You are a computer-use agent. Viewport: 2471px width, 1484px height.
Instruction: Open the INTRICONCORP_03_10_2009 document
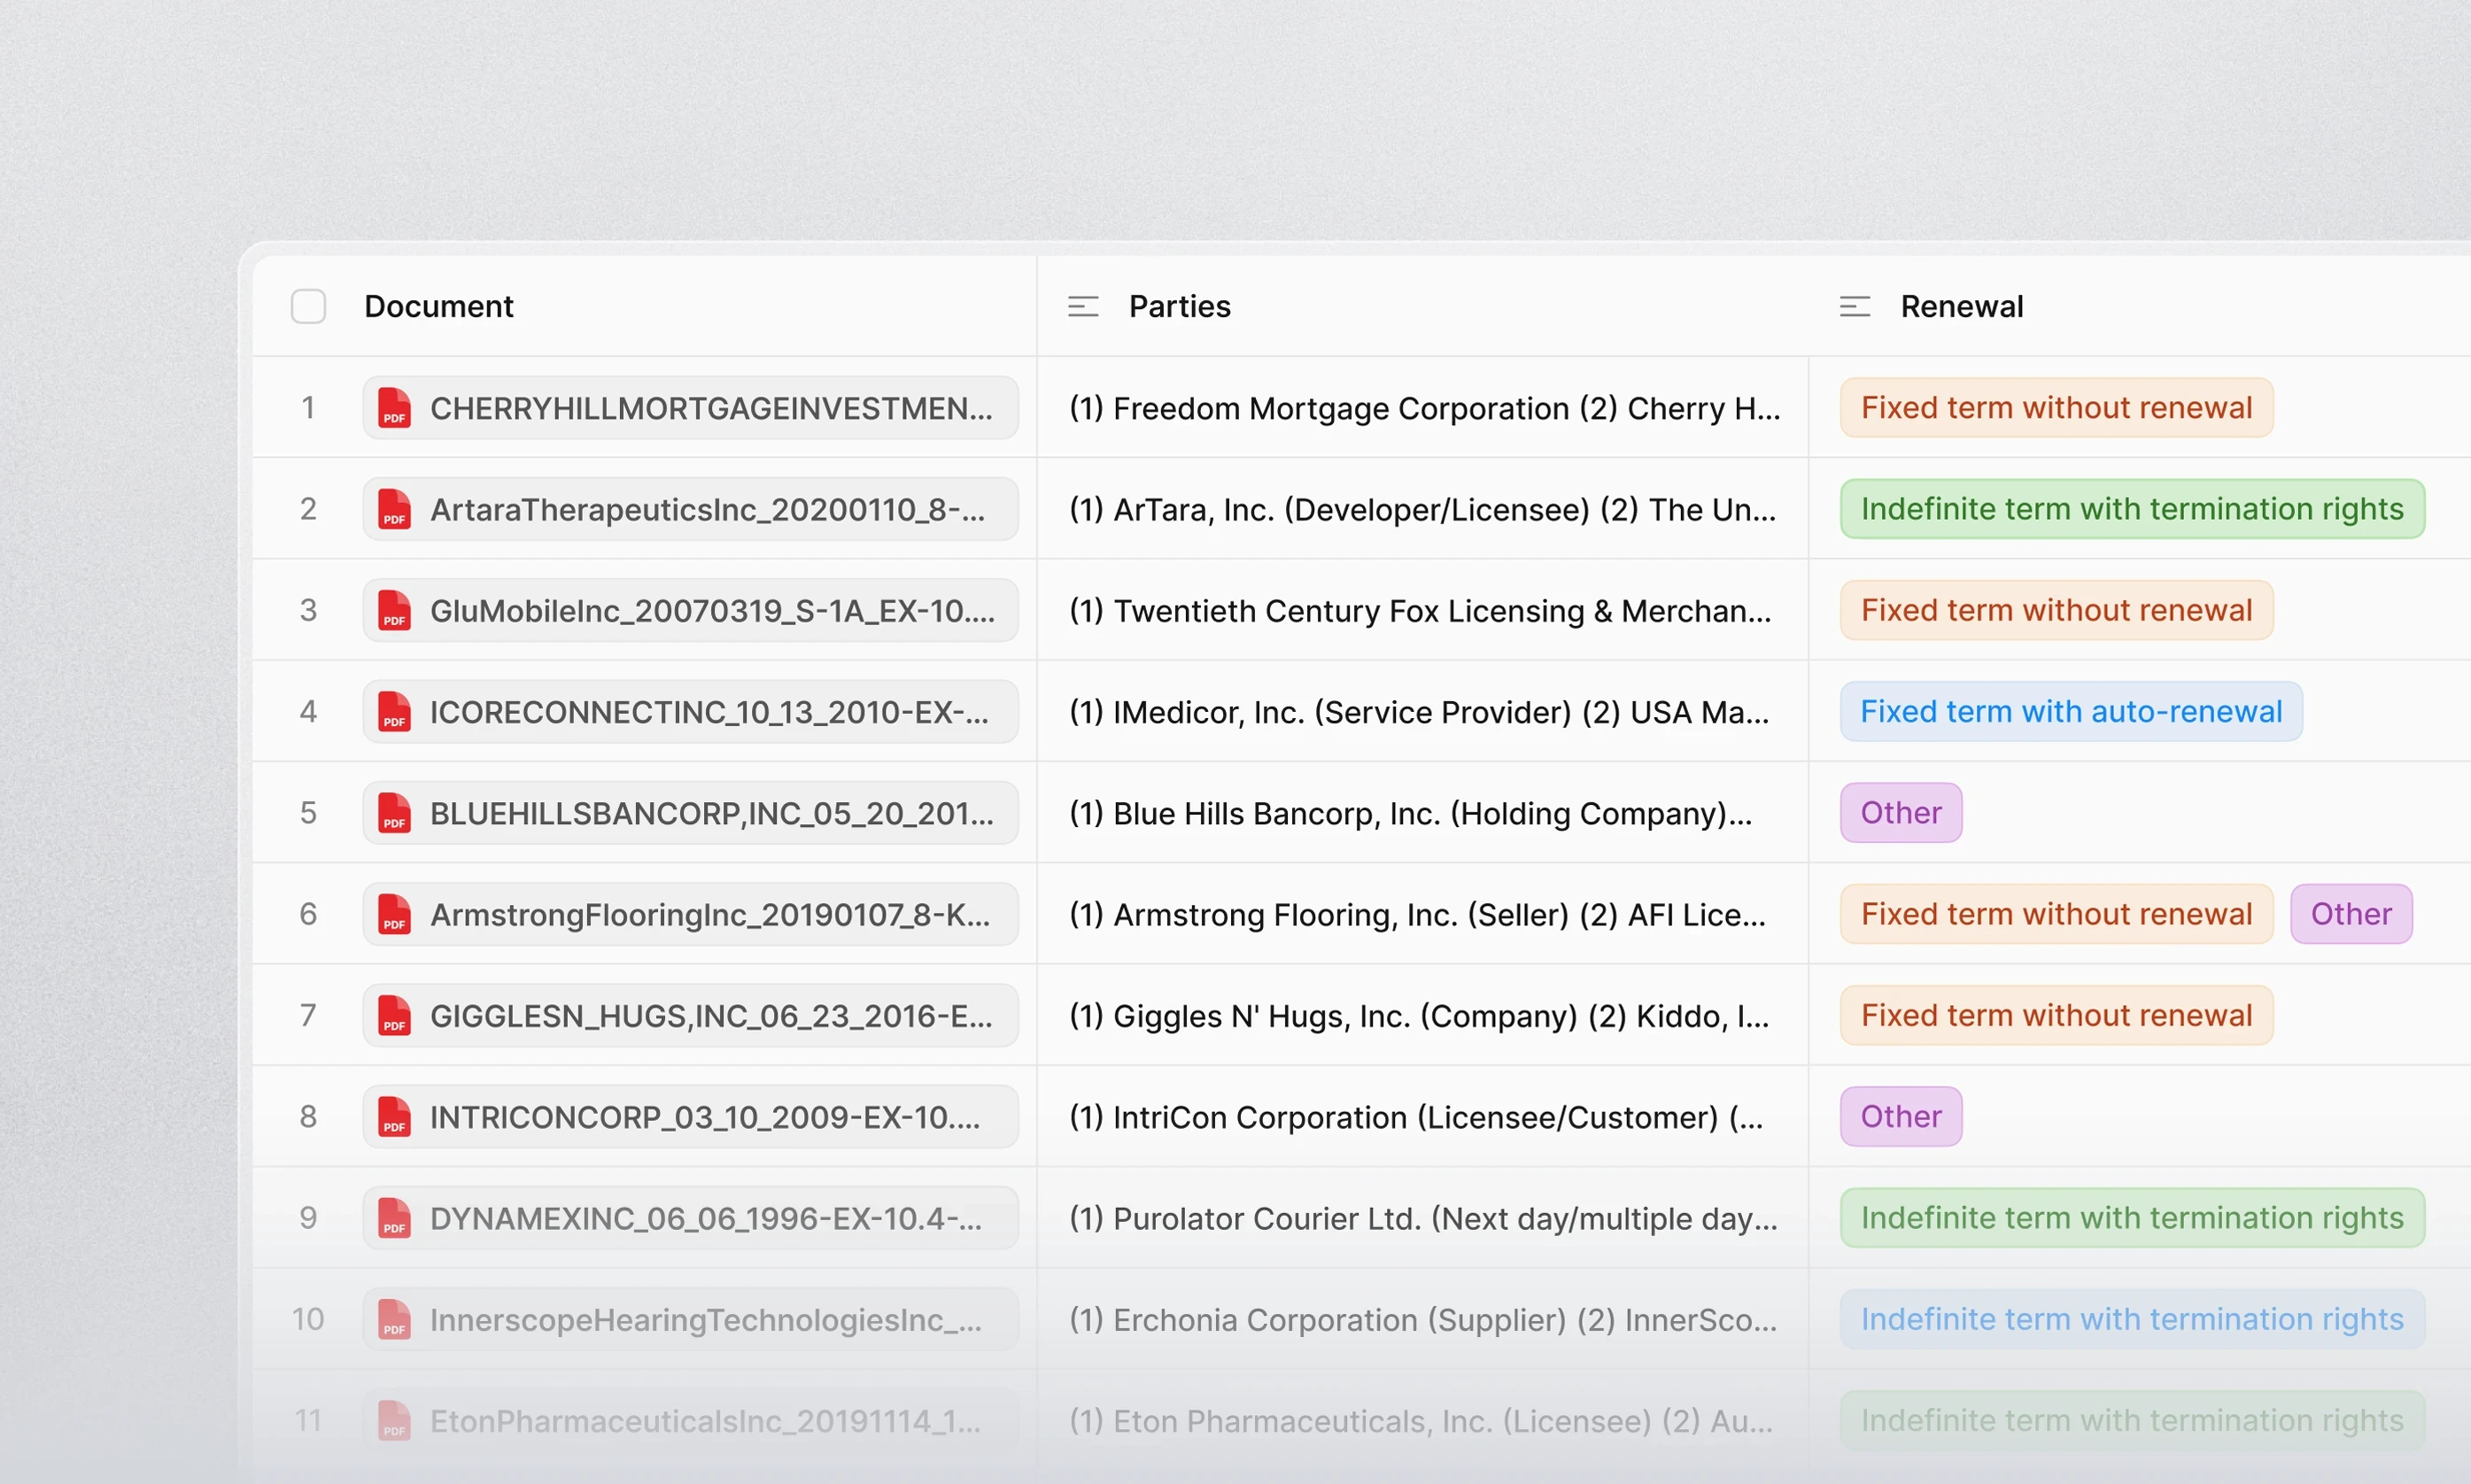[x=704, y=1117]
